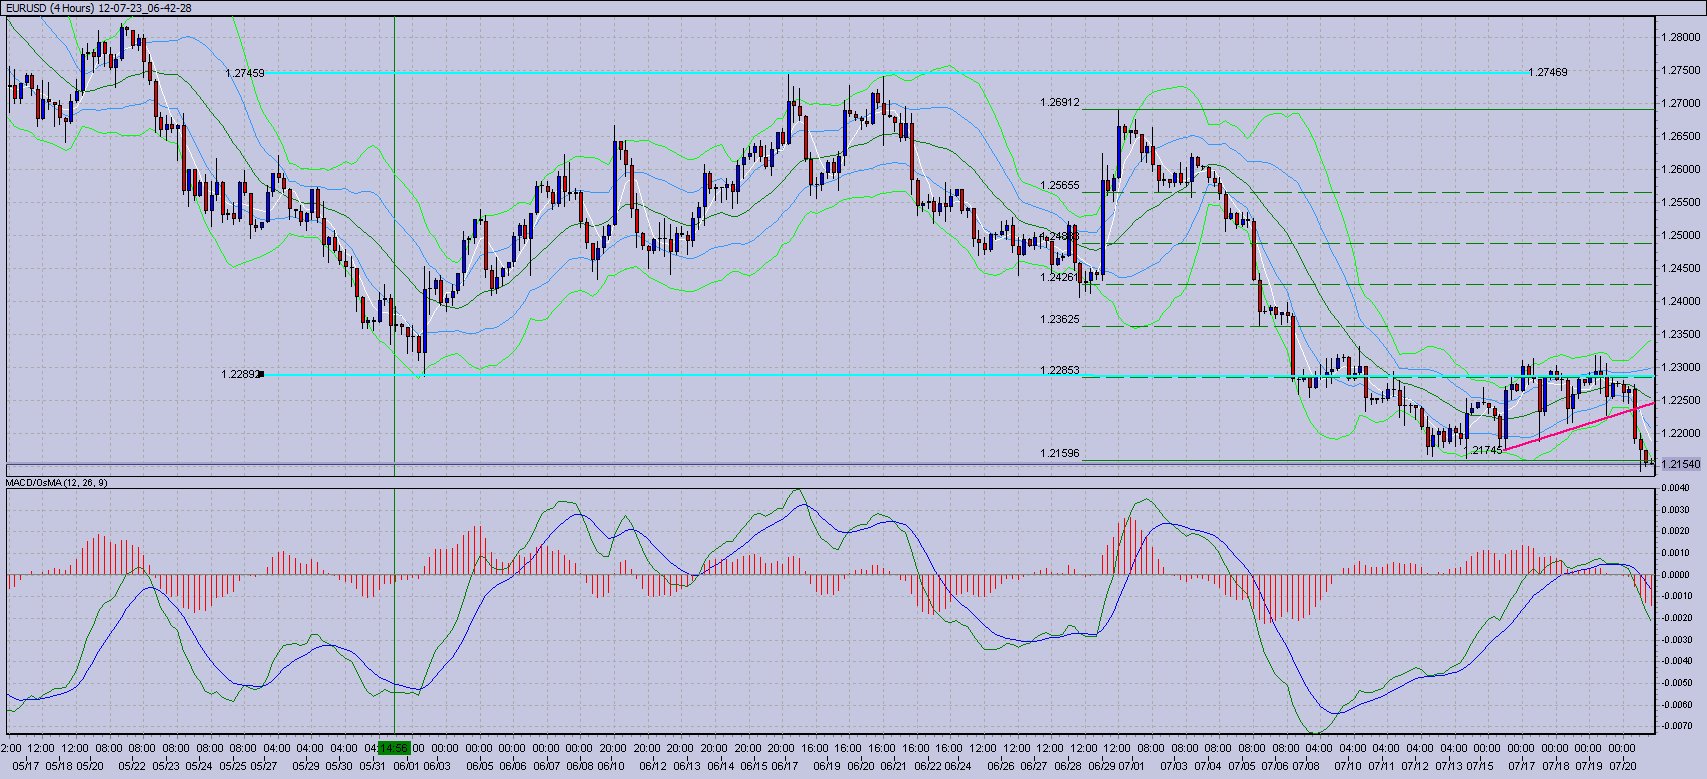Click 1.28000 on the price axis
1707x779 pixels.
point(1679,37)
